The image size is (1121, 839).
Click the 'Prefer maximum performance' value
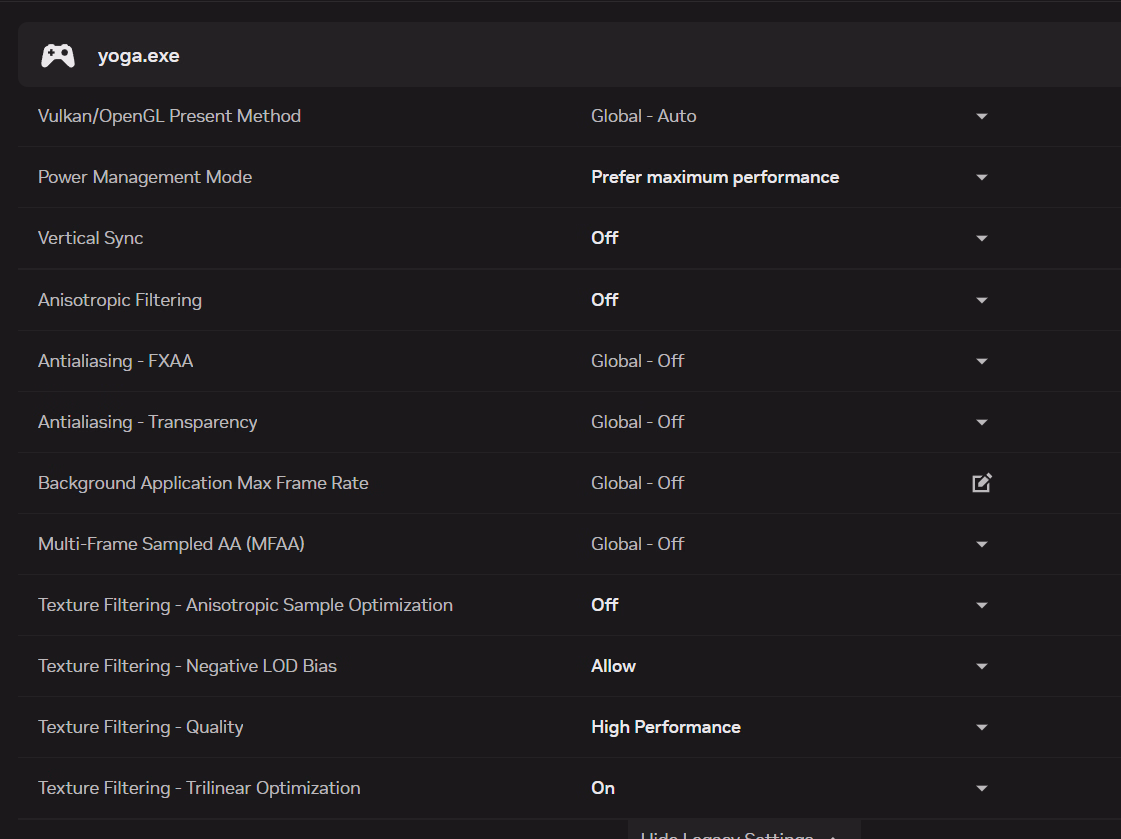tap(715, 177)
